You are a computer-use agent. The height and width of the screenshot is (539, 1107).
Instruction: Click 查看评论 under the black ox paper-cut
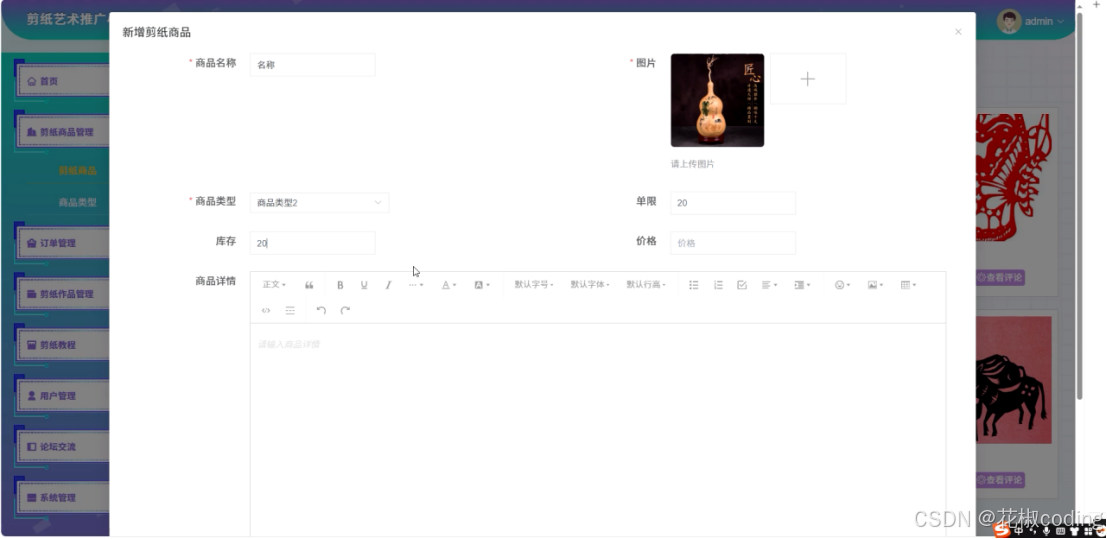point(1000,480)
